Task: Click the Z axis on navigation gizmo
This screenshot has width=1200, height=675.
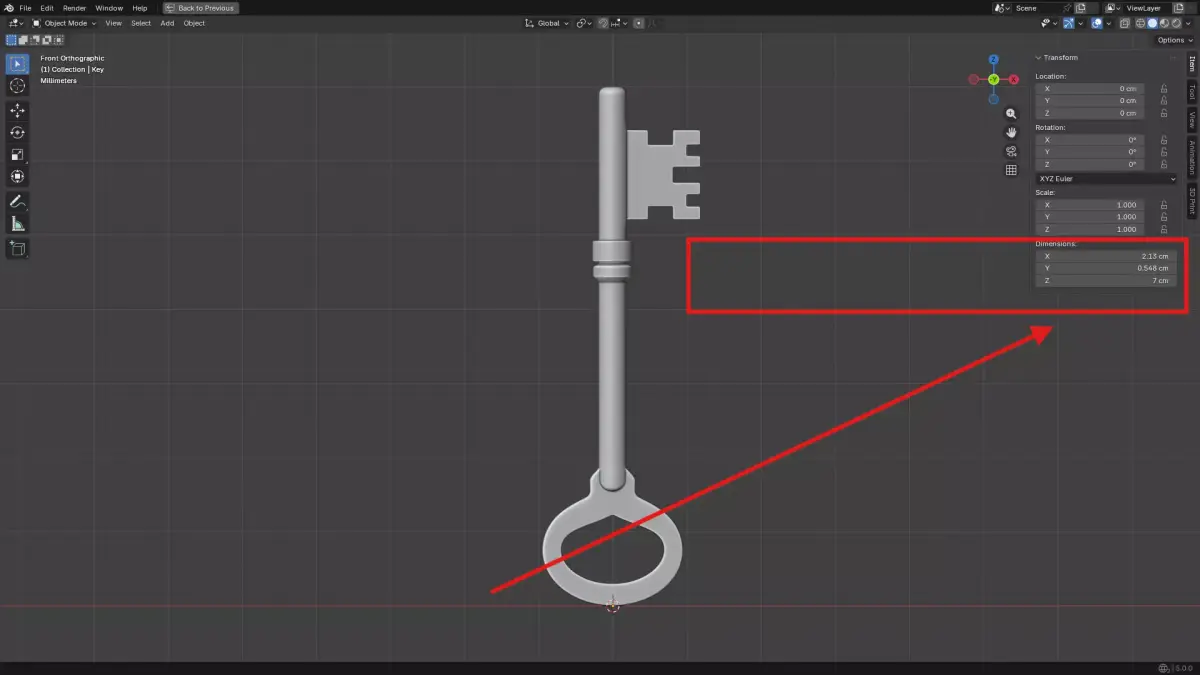Action: (x=993, y=60)
